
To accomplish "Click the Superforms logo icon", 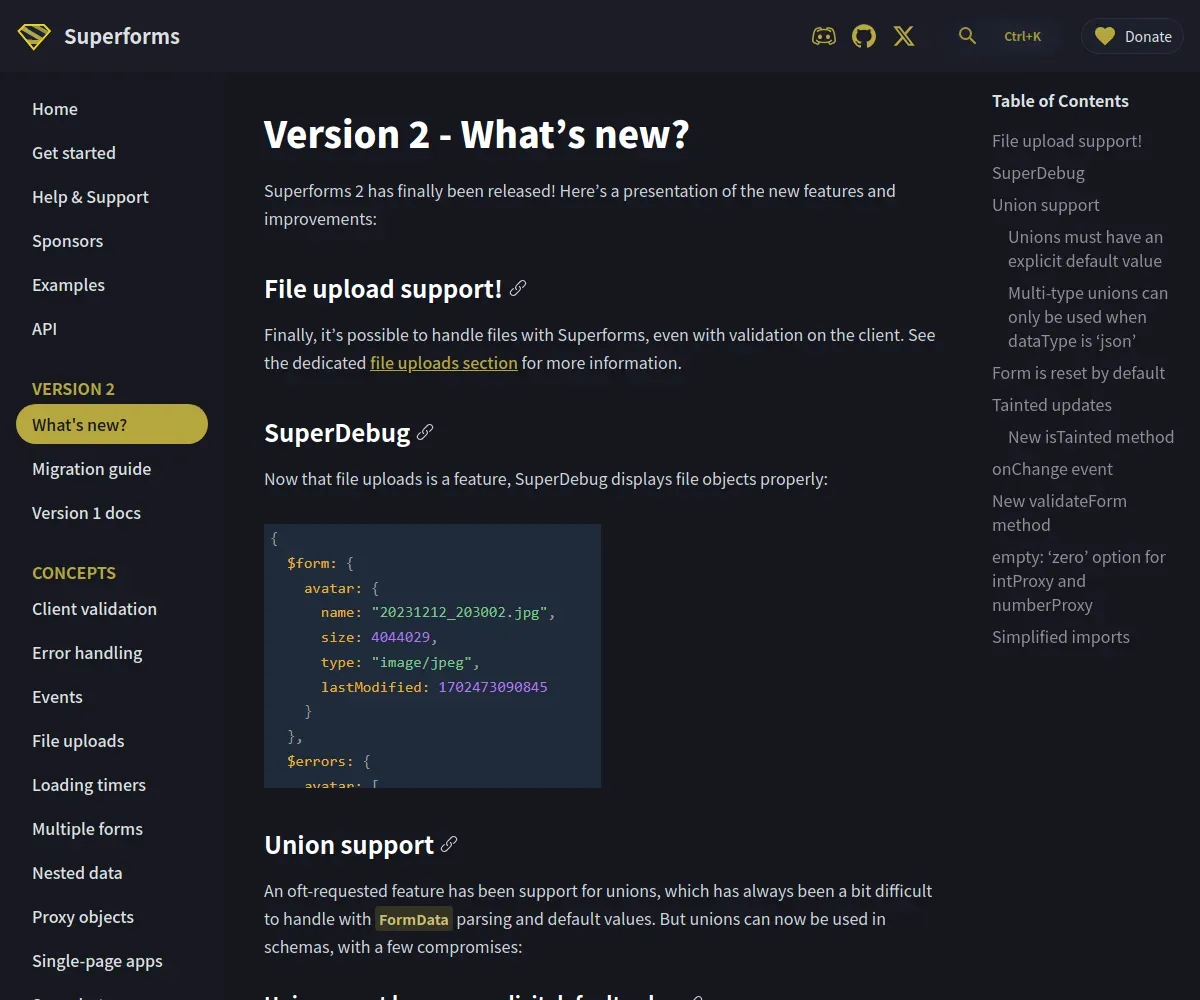I will coord(34,37).
